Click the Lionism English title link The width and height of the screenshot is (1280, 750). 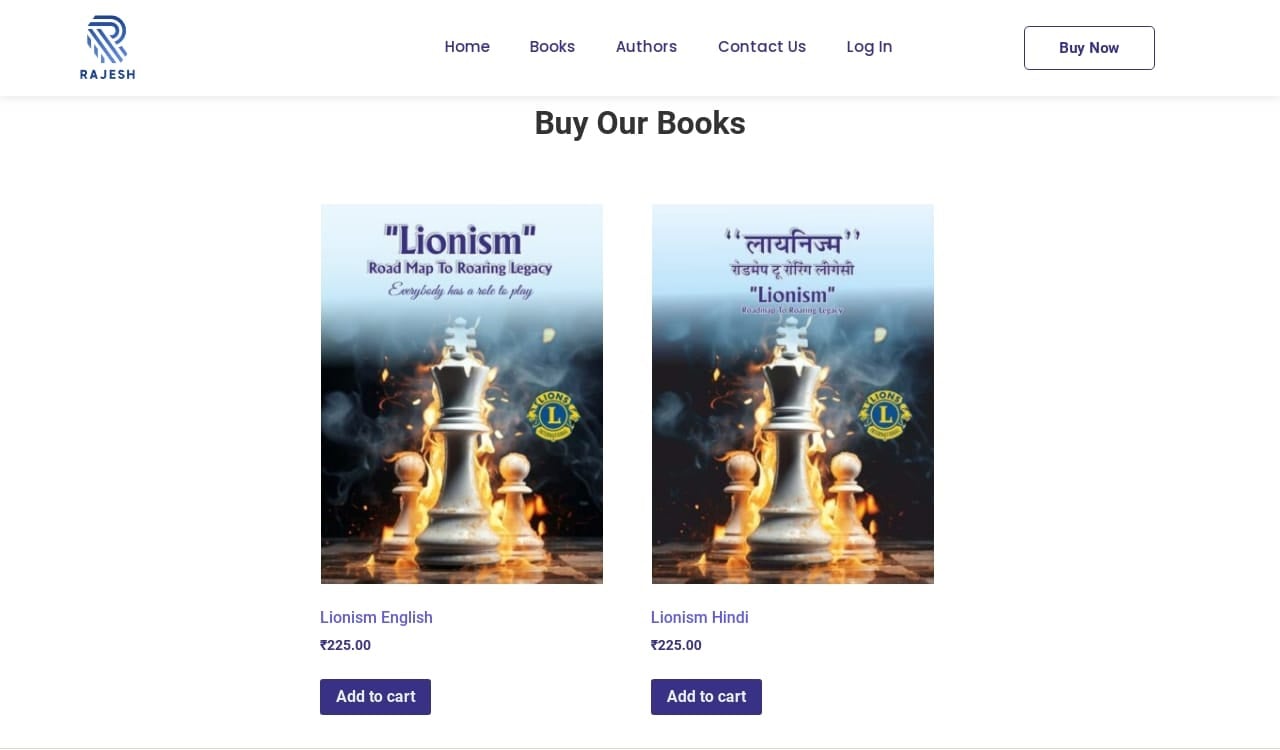376,618
